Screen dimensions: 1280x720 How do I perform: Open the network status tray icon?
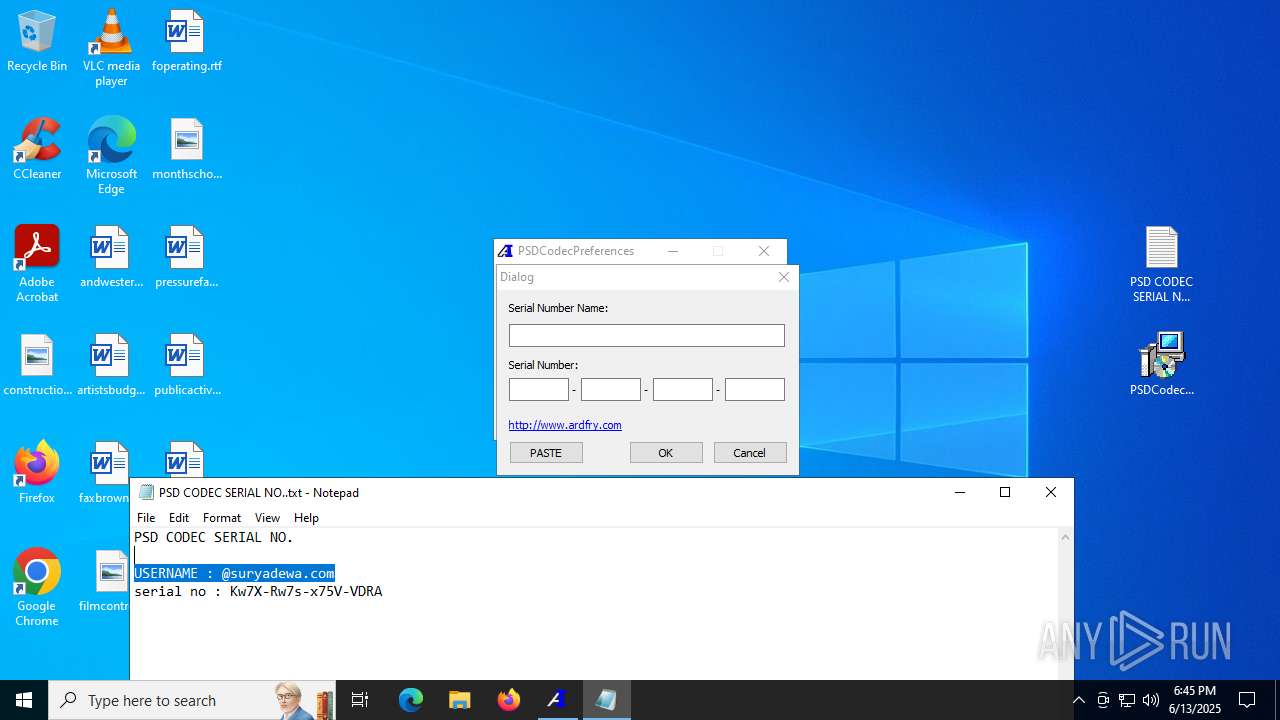click(1127, 700)
